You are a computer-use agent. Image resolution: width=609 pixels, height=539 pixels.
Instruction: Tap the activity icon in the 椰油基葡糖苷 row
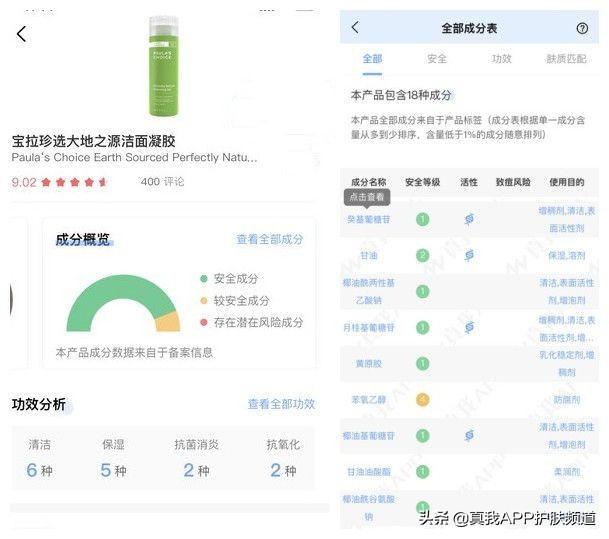coord(469,435)
